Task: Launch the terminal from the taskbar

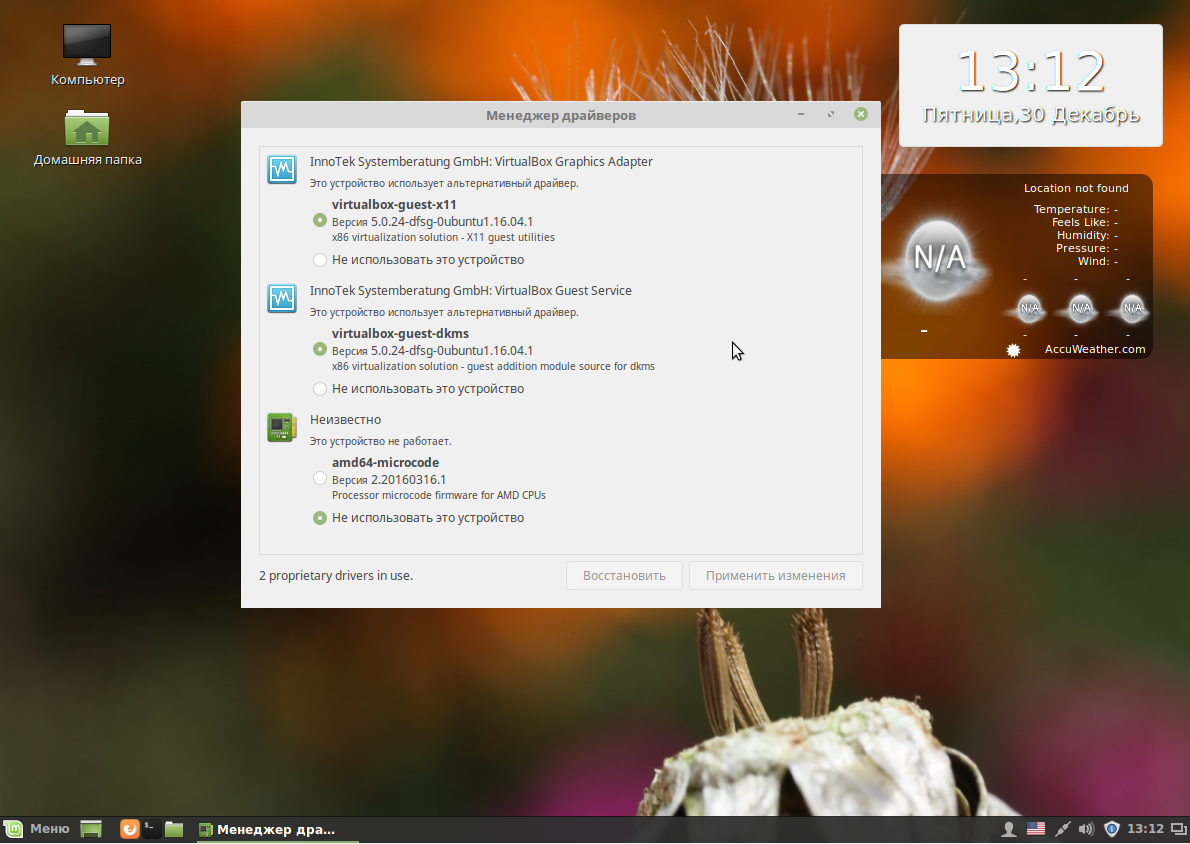Action: pyautogui.click(x=150, y=829)
